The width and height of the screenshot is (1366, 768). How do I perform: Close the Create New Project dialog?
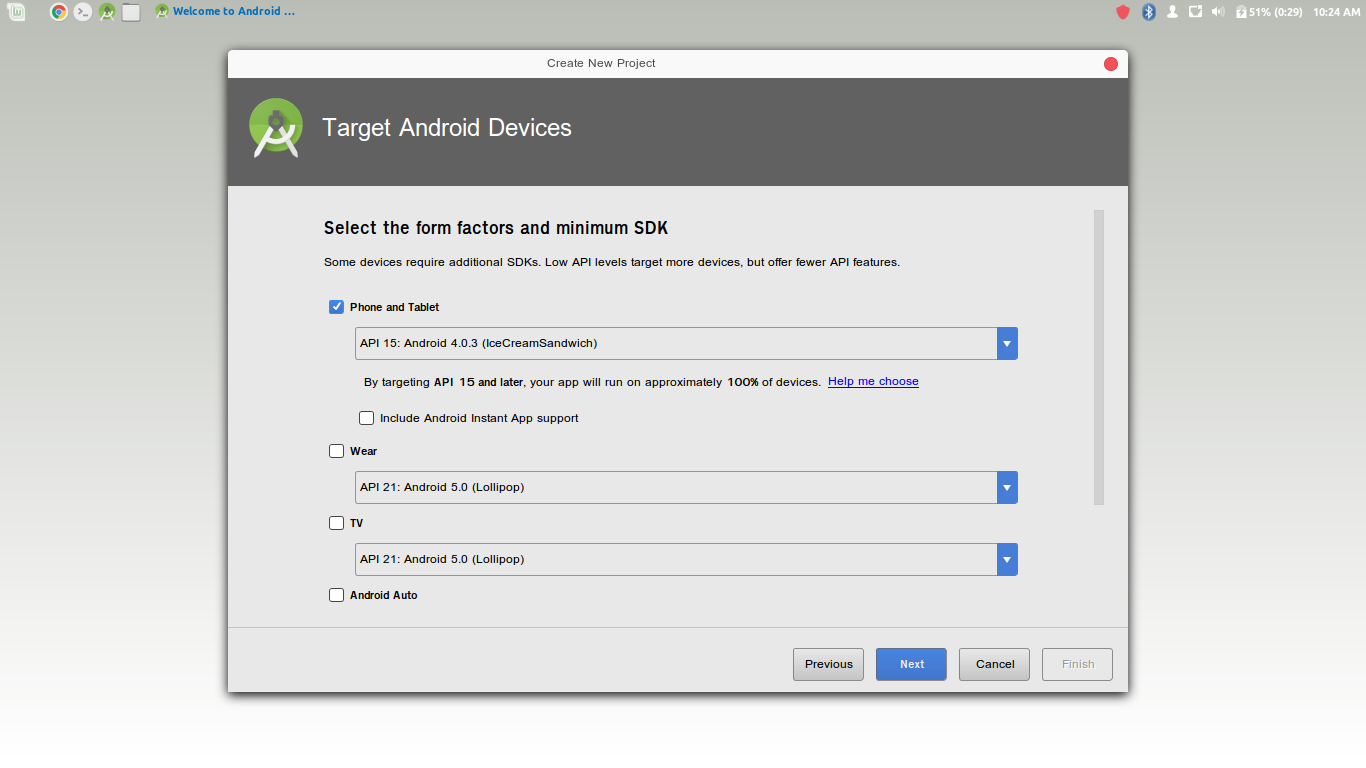click(1110, 64)
